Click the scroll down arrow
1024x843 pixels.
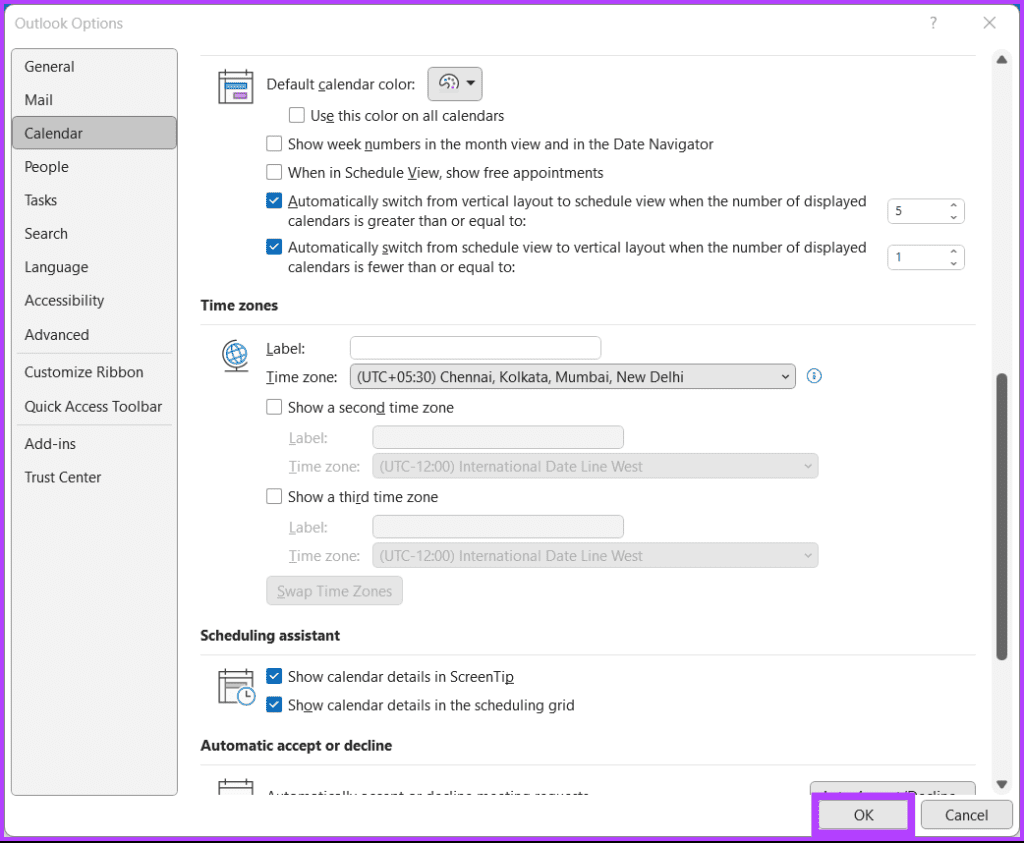1002,784
